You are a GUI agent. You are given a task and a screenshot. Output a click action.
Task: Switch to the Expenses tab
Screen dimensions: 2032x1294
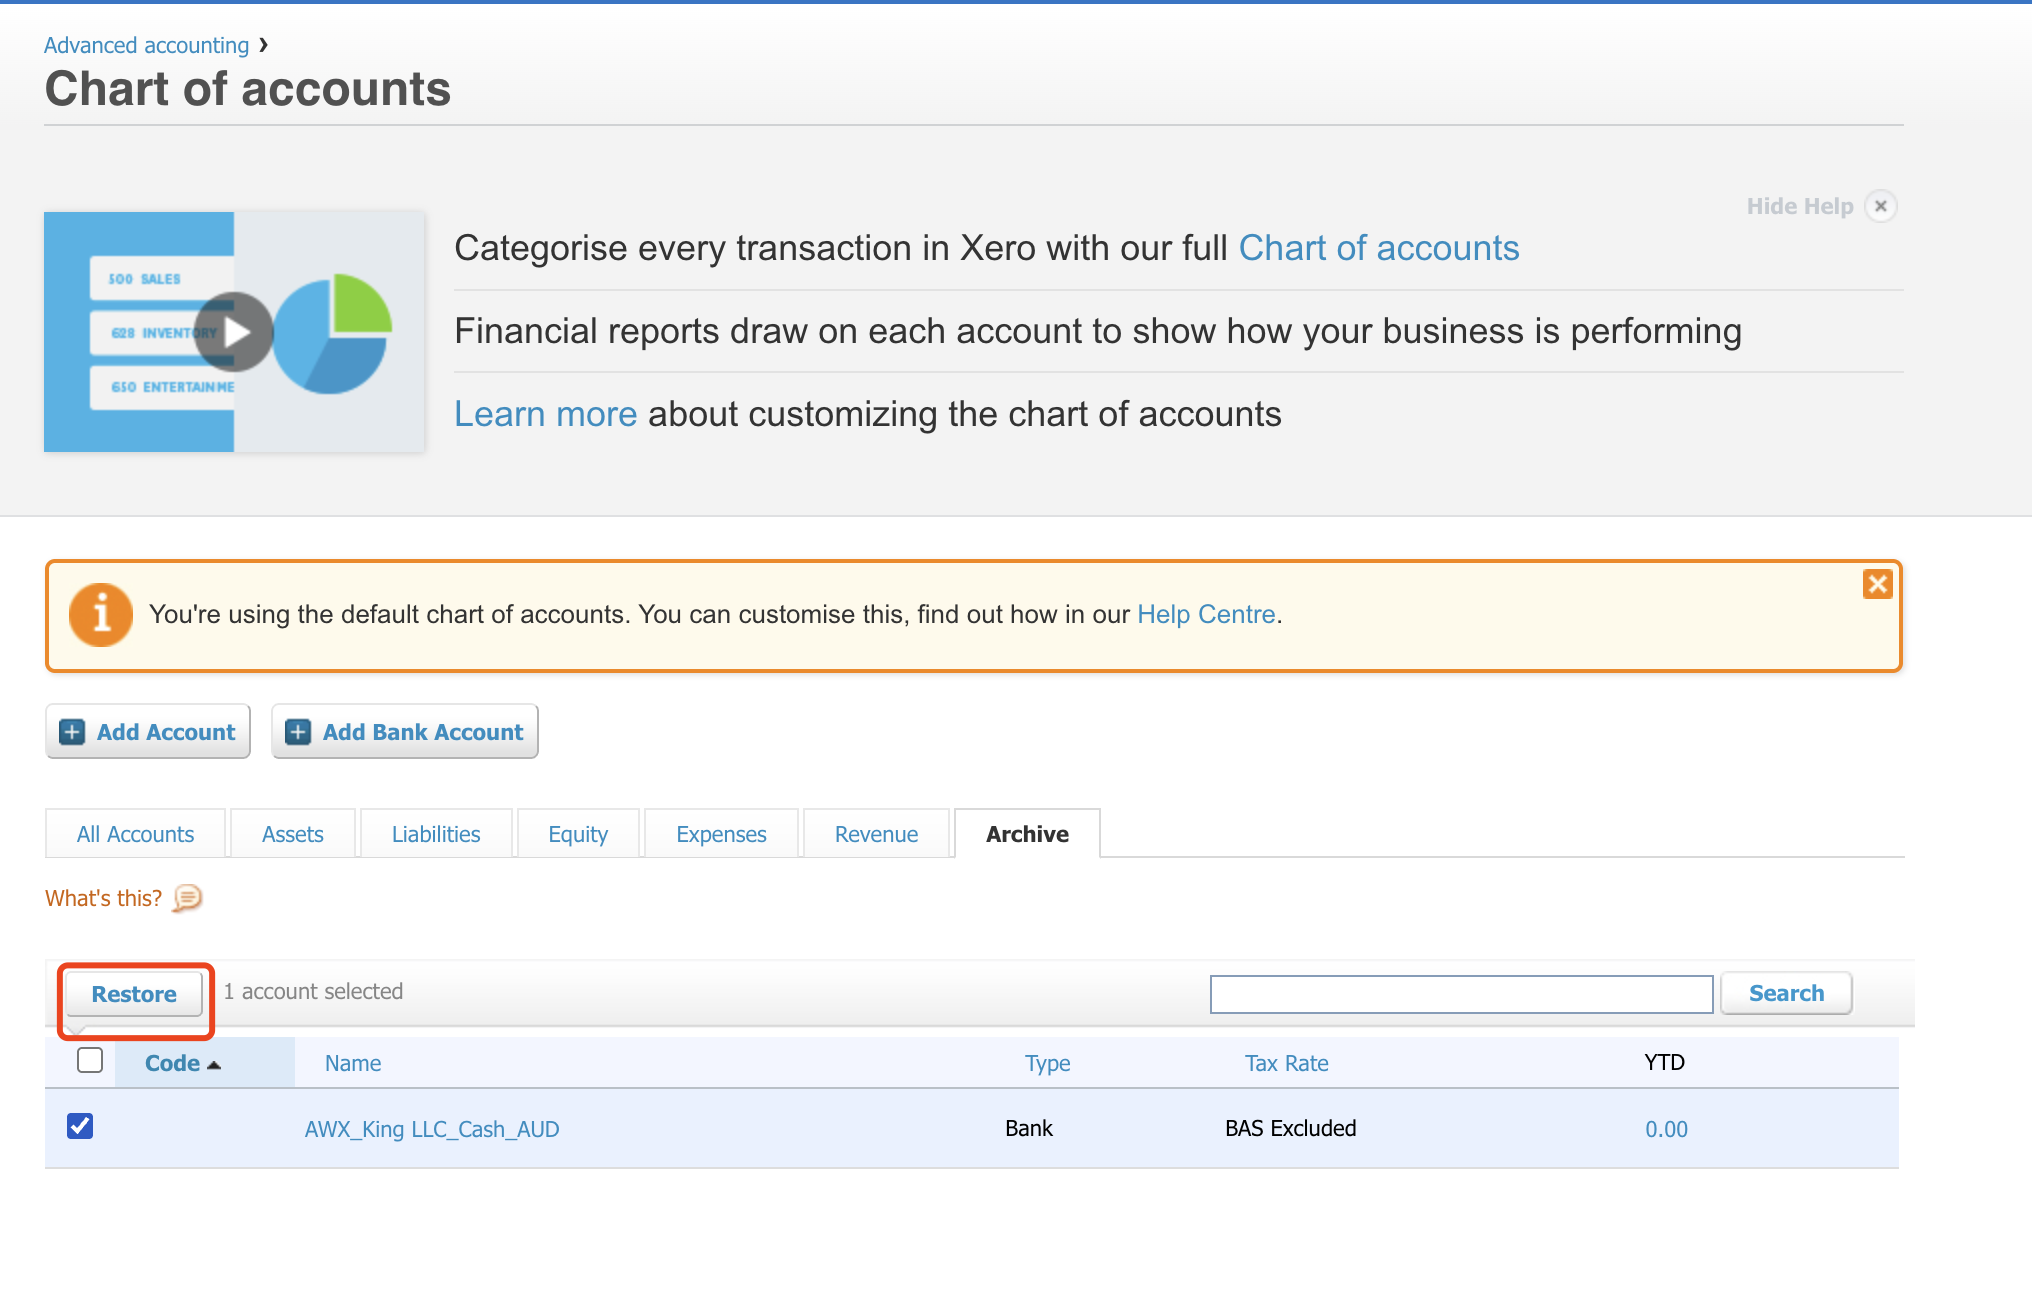click(x=721, y=834)
